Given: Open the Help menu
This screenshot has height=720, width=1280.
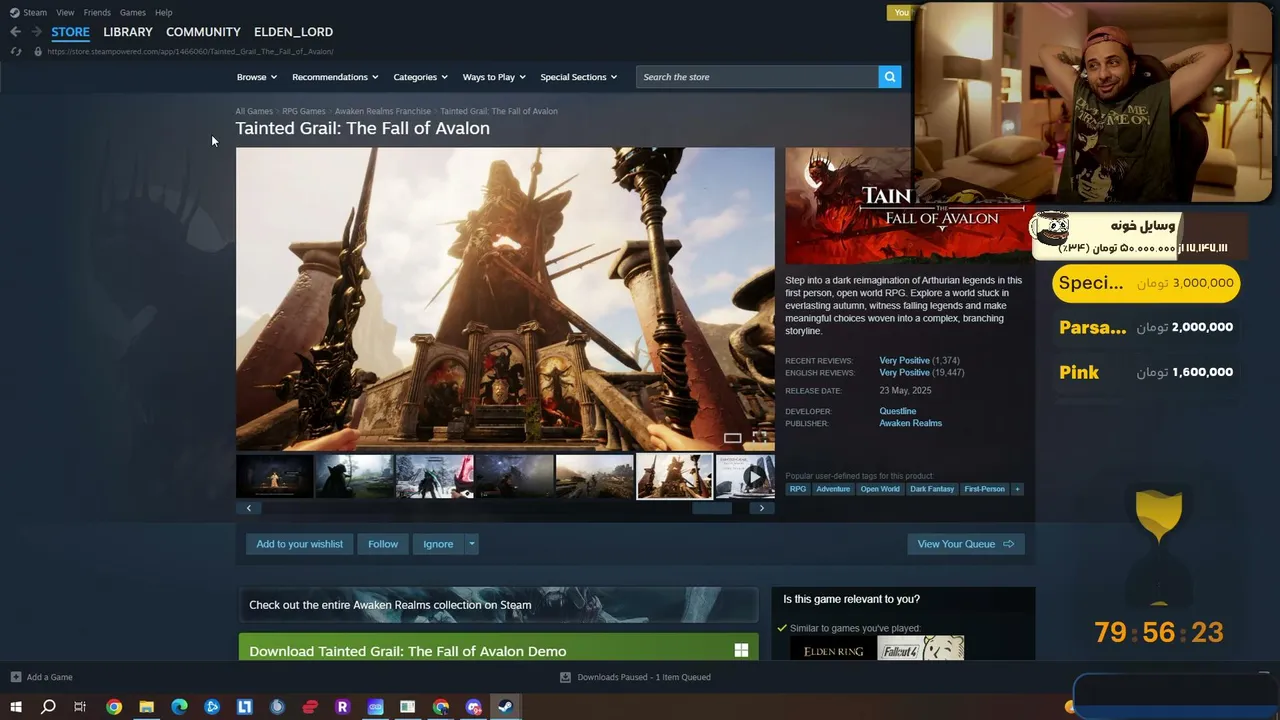Looking at the screenshot, I should 164,12.
